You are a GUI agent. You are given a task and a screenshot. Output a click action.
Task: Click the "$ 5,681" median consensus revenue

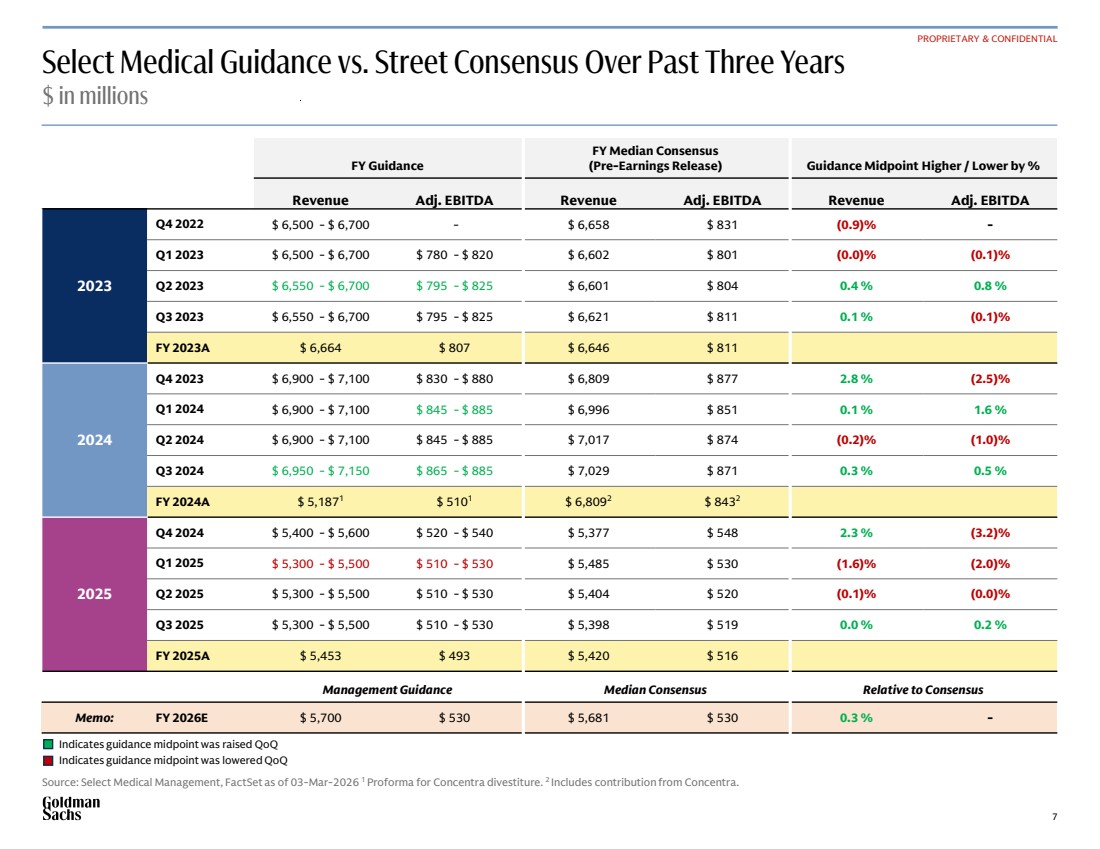click(589, 718)
